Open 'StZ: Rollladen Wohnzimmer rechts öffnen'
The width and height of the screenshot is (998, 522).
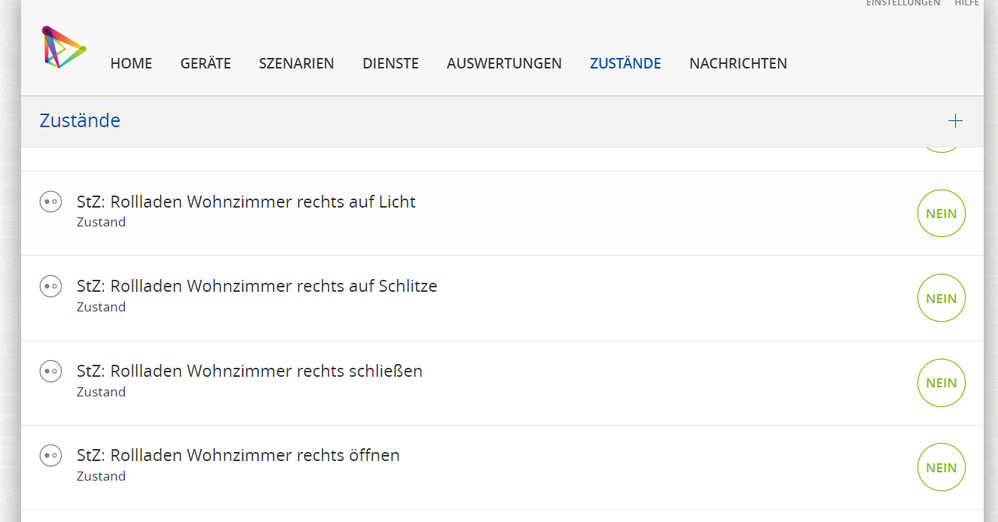(x=238, y=455)
